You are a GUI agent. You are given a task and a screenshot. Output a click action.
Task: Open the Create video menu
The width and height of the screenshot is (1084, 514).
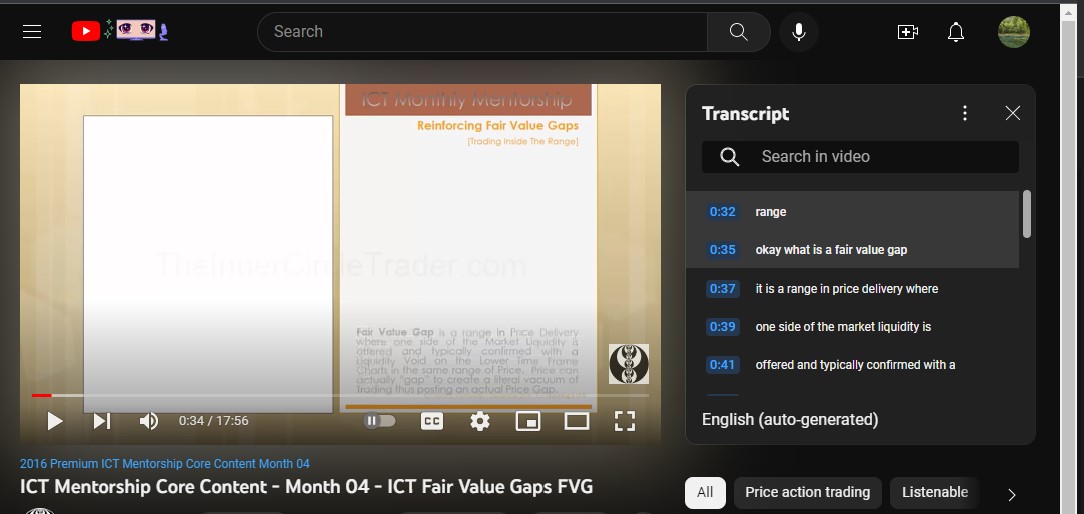(907, 32)
